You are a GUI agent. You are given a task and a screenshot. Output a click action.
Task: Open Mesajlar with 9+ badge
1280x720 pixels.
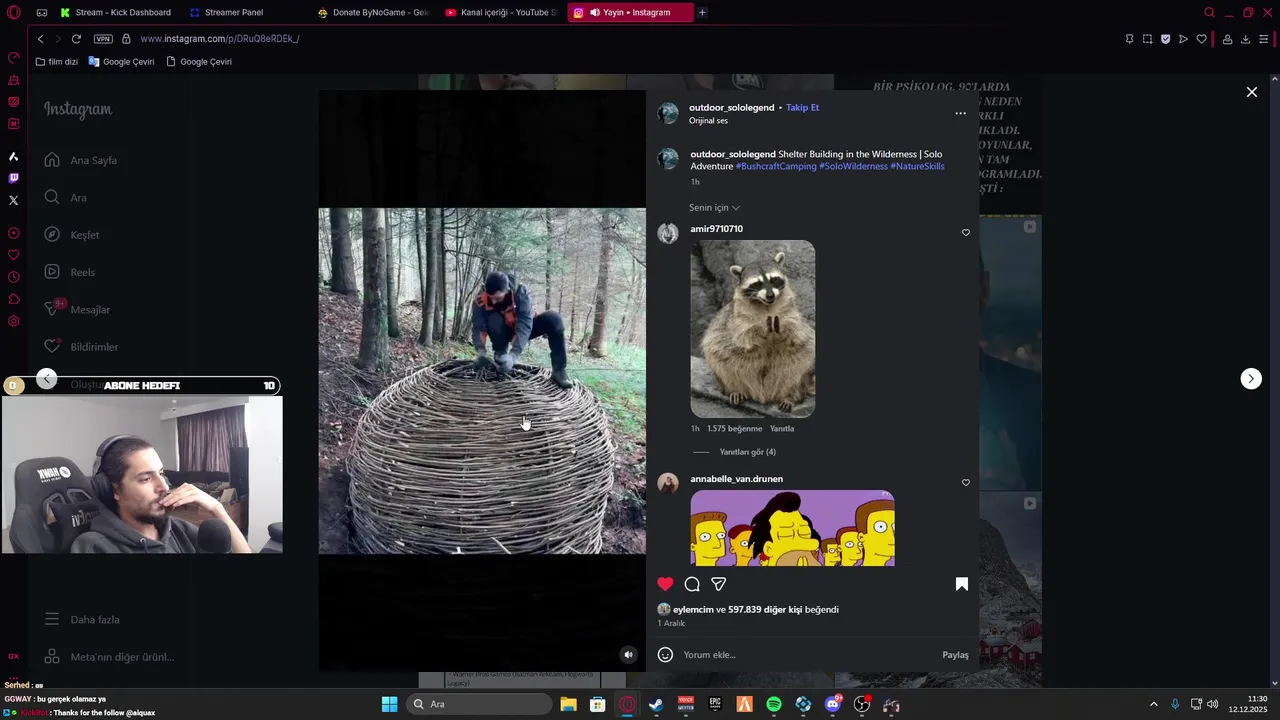click(77, 309)
